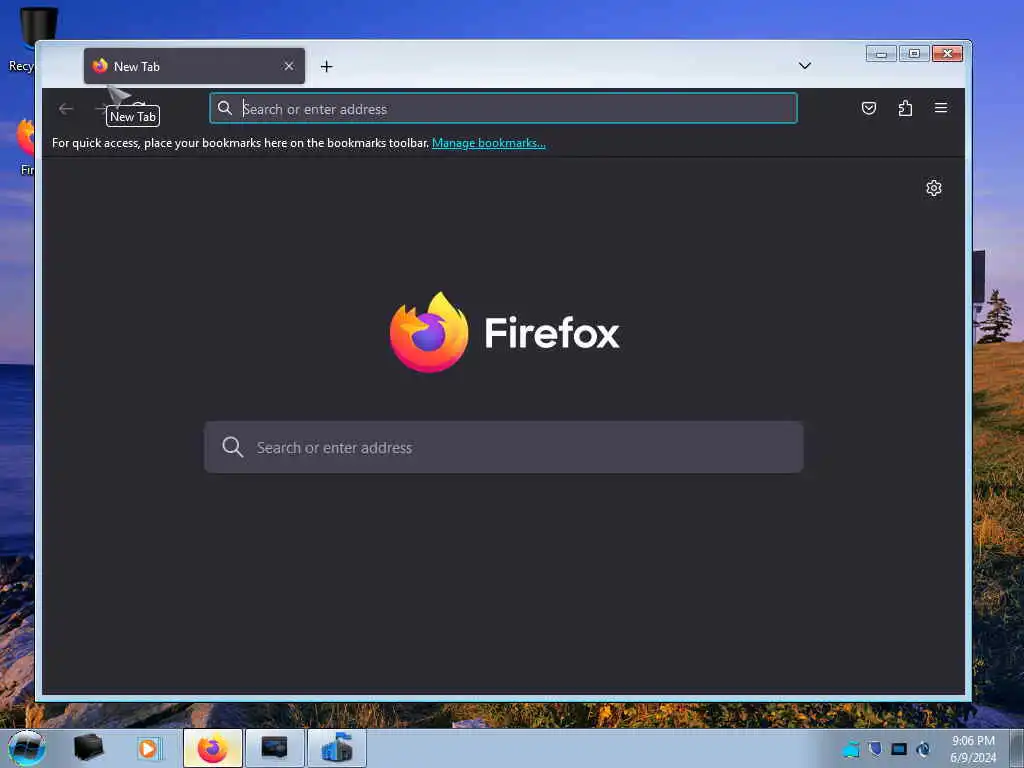Select the New Tab browser tab

click(x=194, y=66)
